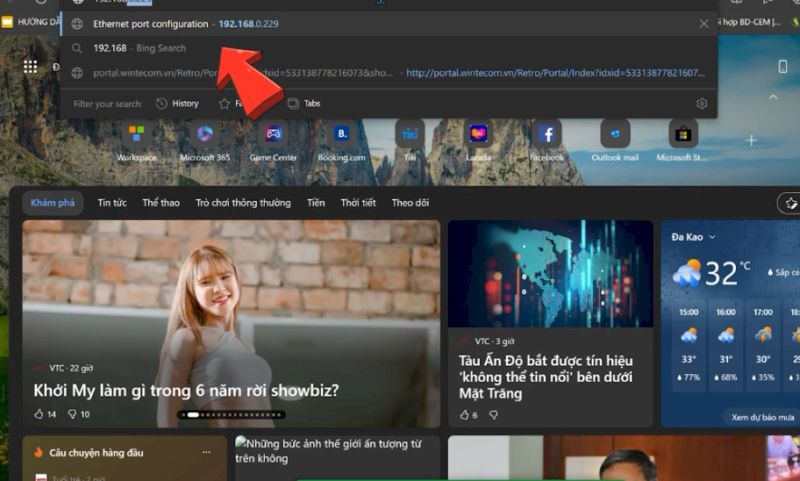800x481 pixels.
Task: Select the 17:00 hourly forecast
Action: [x=763, y=346]
